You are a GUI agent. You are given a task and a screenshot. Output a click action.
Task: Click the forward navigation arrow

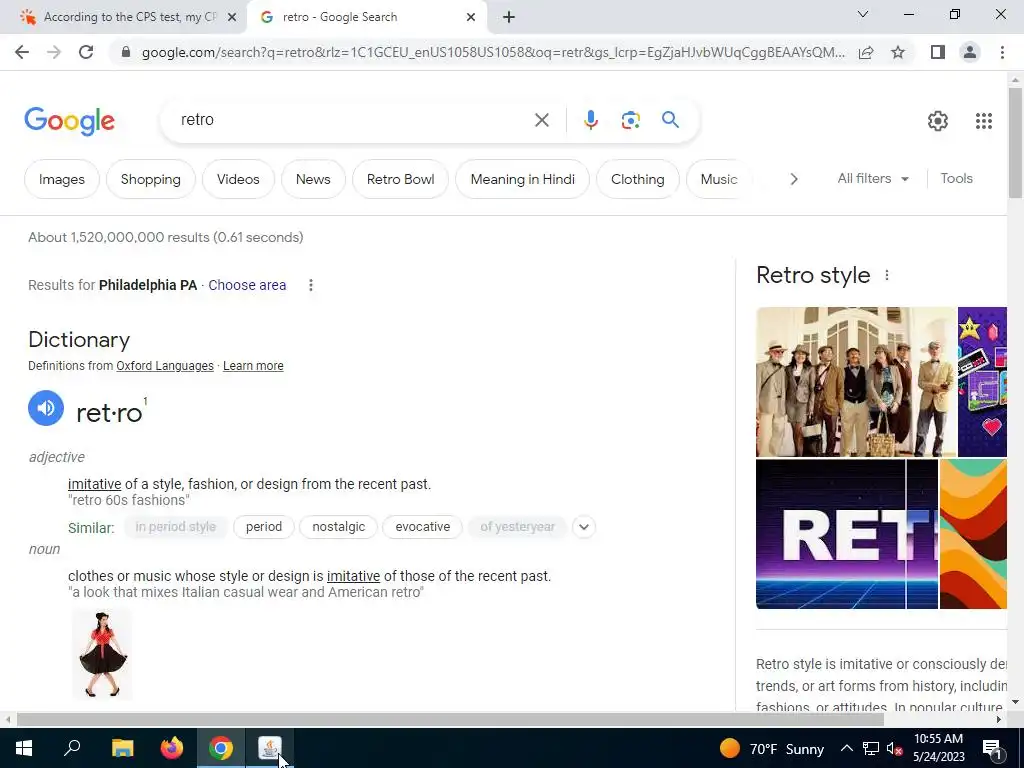pyautogui.click(x=54, y=52)
